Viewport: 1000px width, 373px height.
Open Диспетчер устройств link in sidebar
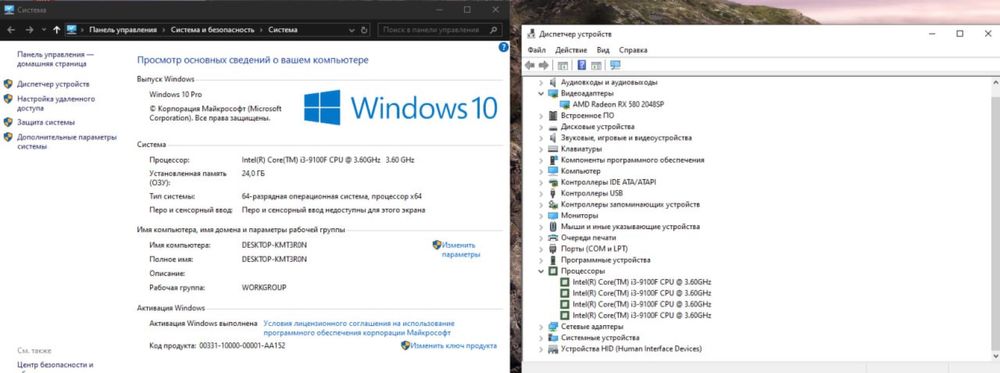point(53,84)
